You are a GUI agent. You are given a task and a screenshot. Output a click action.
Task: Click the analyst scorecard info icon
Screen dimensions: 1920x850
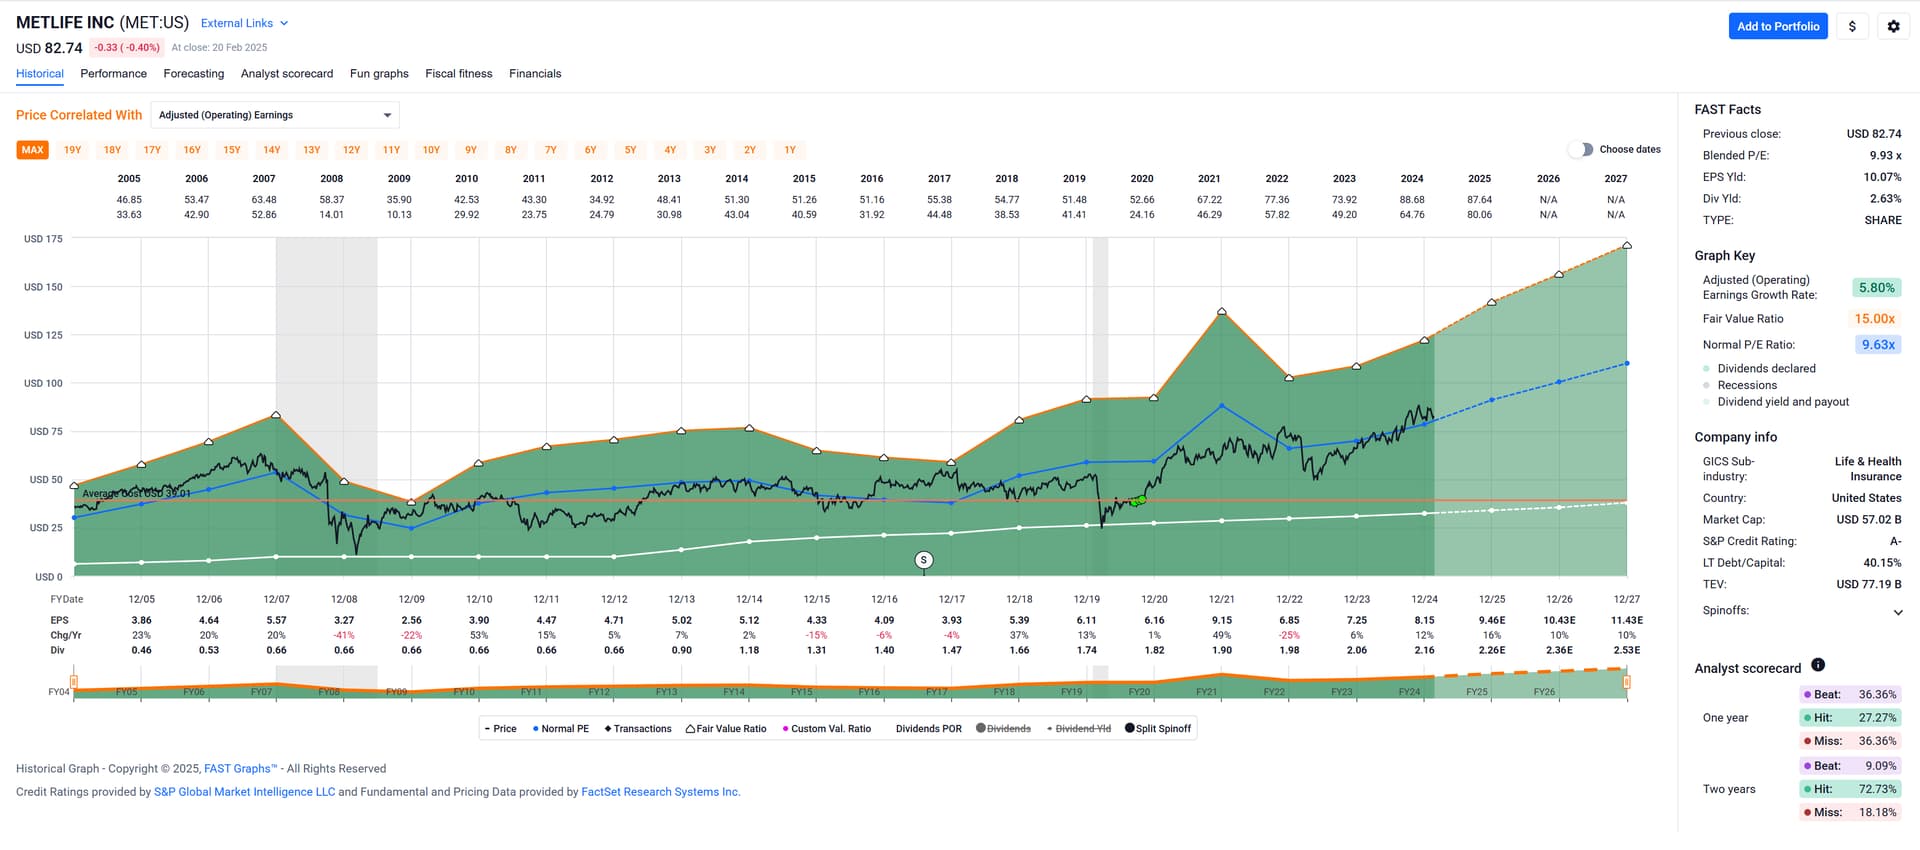click(1818, 665)
